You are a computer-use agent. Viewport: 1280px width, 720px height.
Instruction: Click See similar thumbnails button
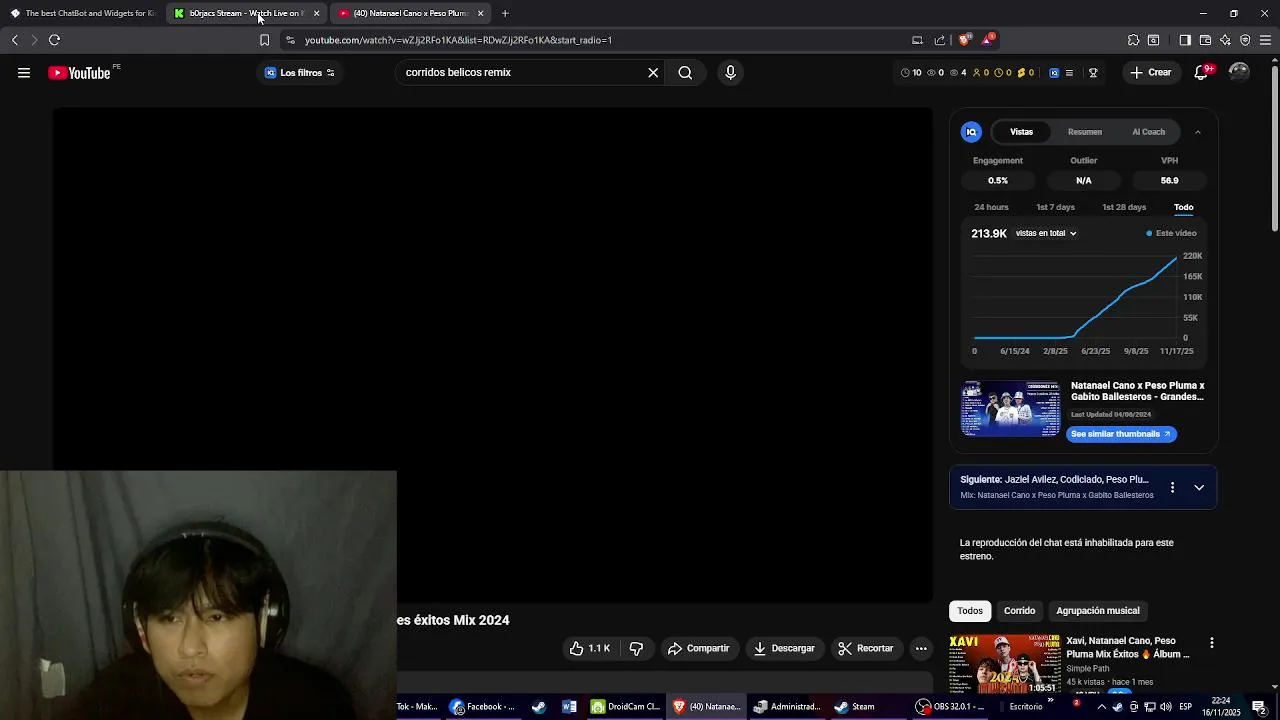(x=1121, y=434)
